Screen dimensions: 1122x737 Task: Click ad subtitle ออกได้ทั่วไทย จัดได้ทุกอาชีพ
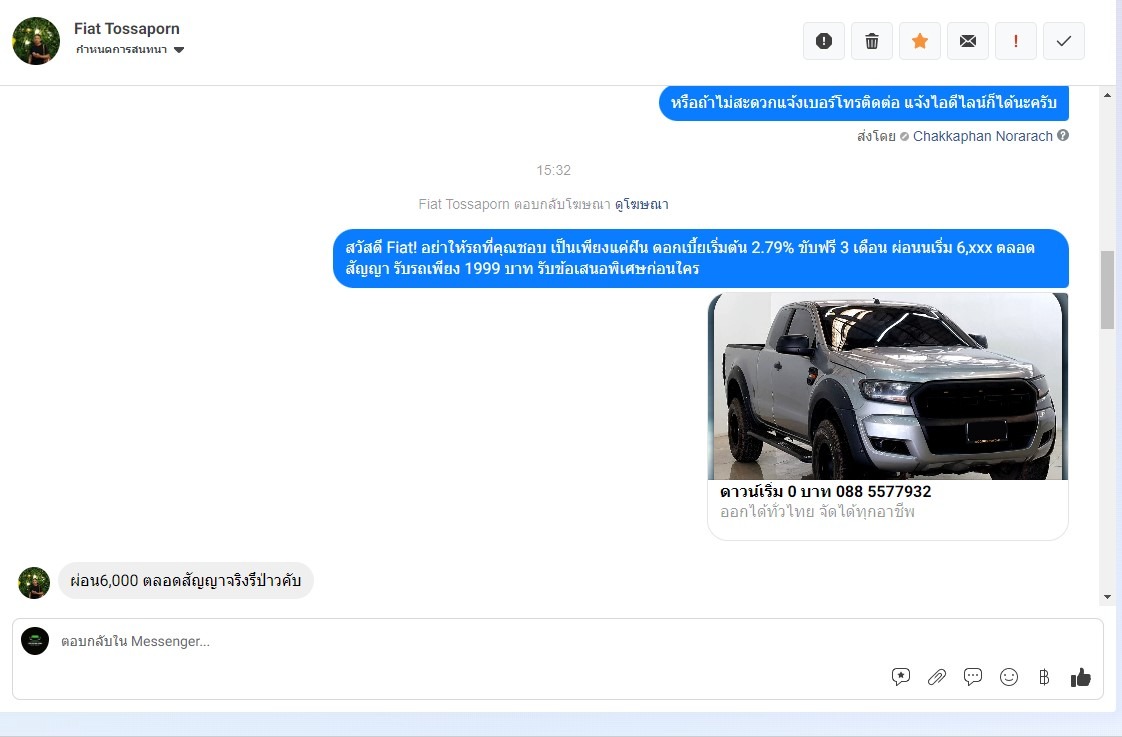[817, 512]
